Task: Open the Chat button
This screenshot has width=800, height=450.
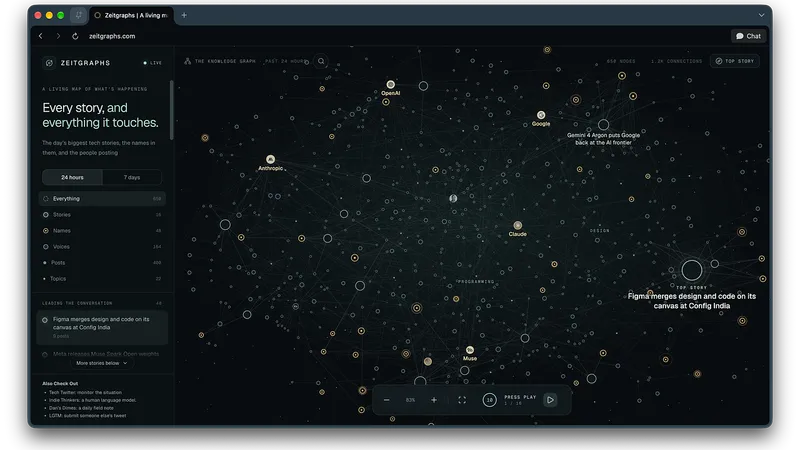Action: coord(748,36)
